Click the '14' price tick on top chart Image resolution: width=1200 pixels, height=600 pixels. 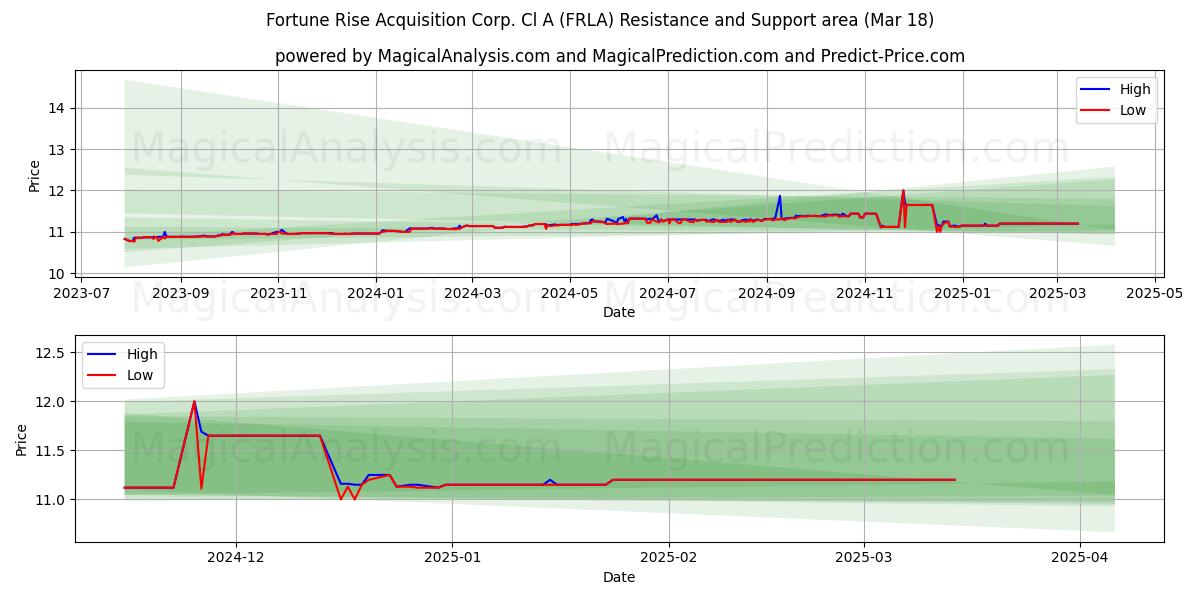58,108
